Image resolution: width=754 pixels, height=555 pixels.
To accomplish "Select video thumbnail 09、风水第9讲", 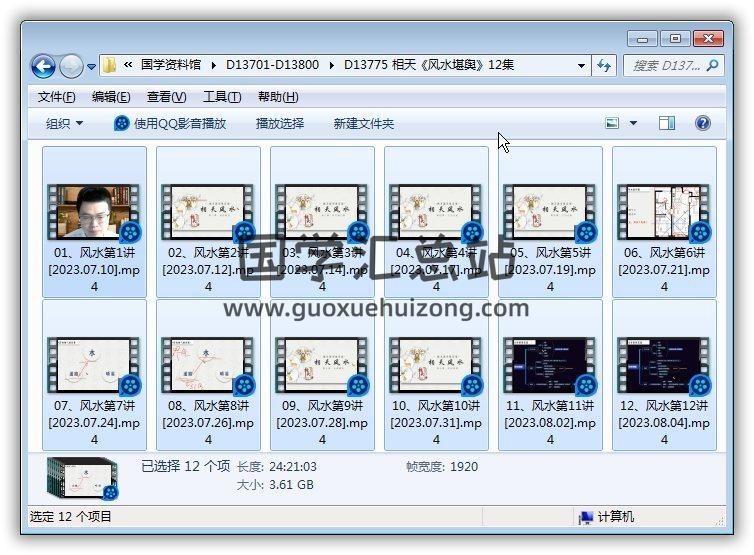I will [x=322, y=365].
